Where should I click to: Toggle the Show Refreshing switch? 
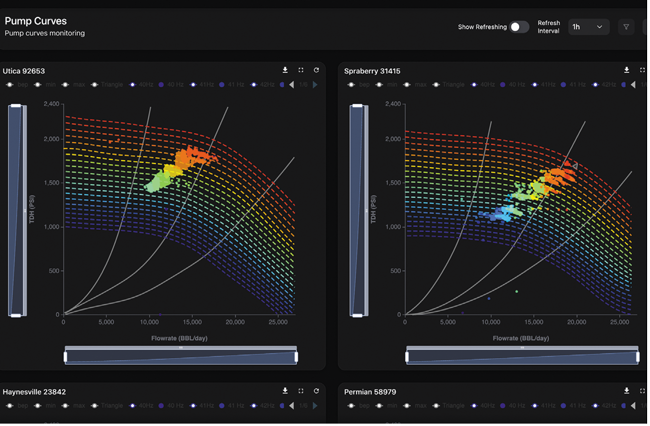[x=519, y=27]
